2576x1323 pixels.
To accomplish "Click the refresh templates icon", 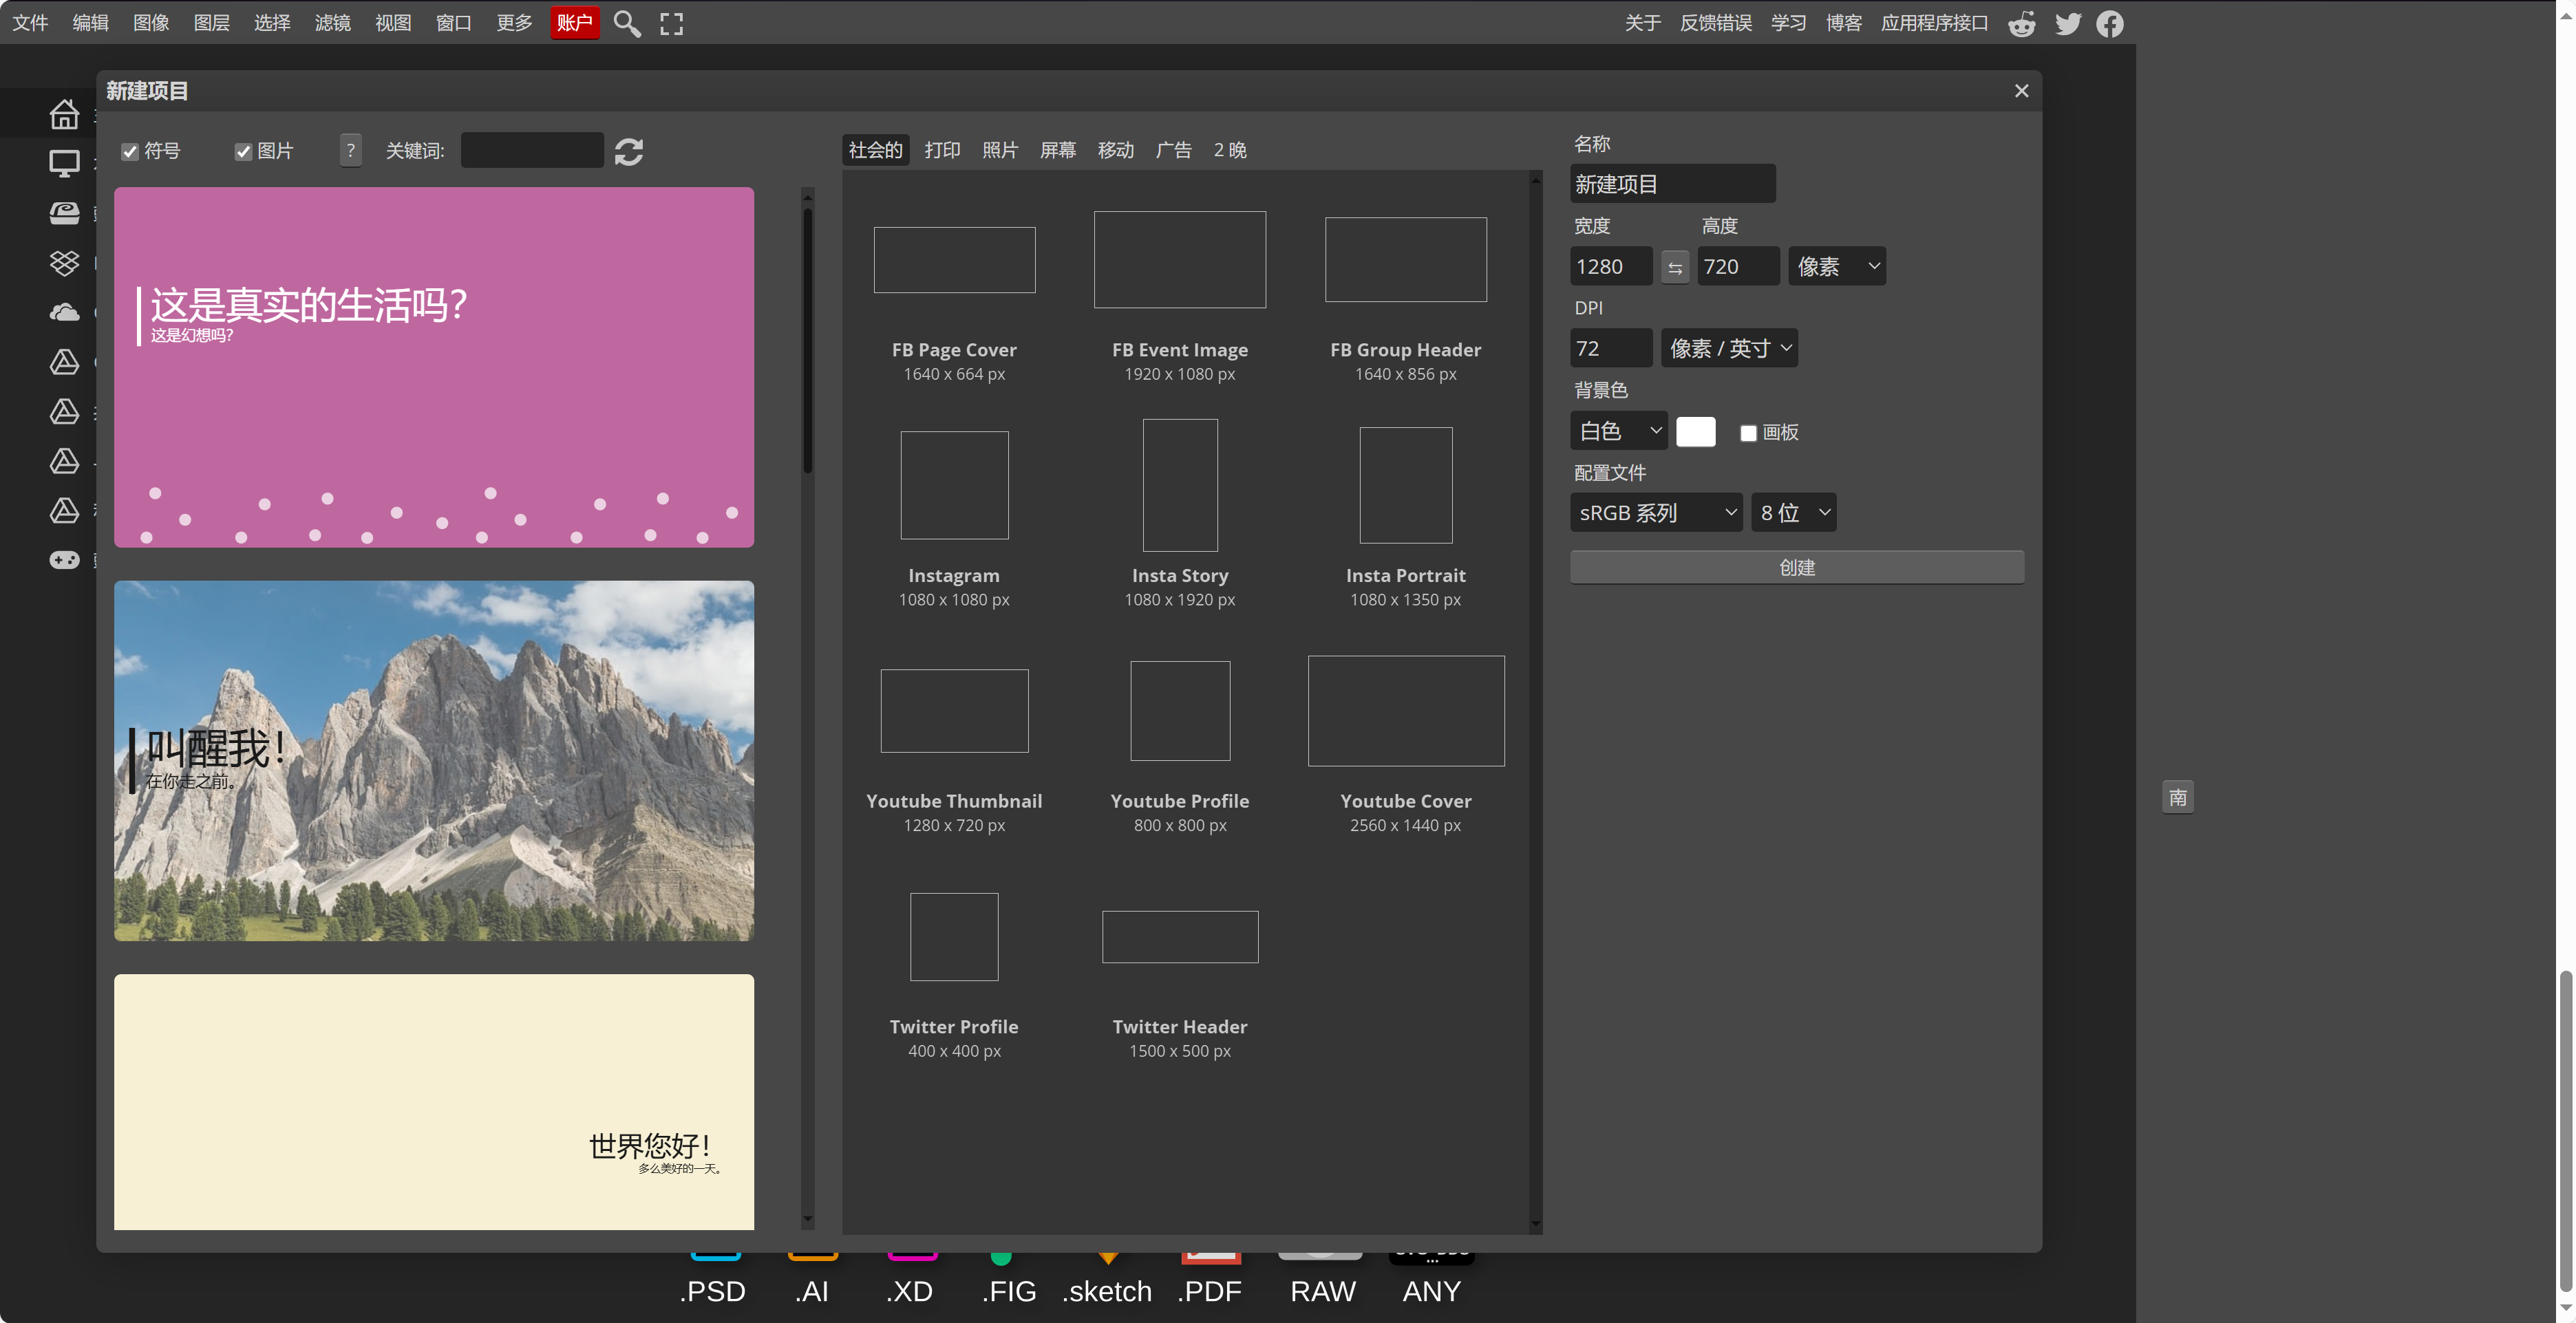I will click(628, 151).
